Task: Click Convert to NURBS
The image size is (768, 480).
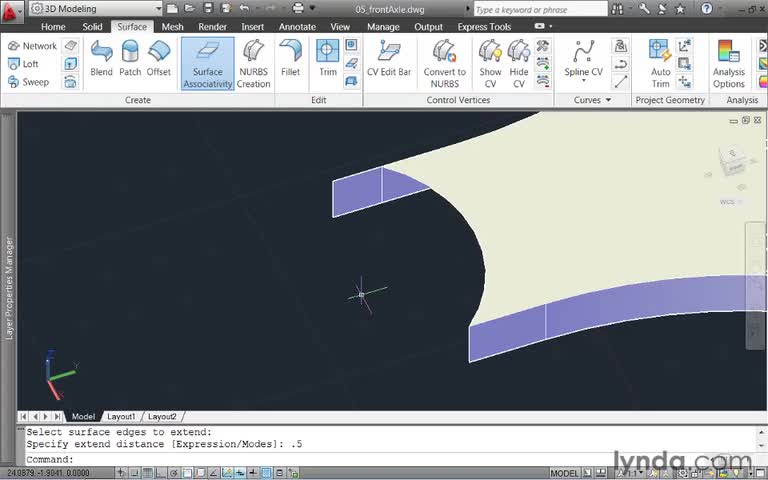Action: tap(444, 64)
